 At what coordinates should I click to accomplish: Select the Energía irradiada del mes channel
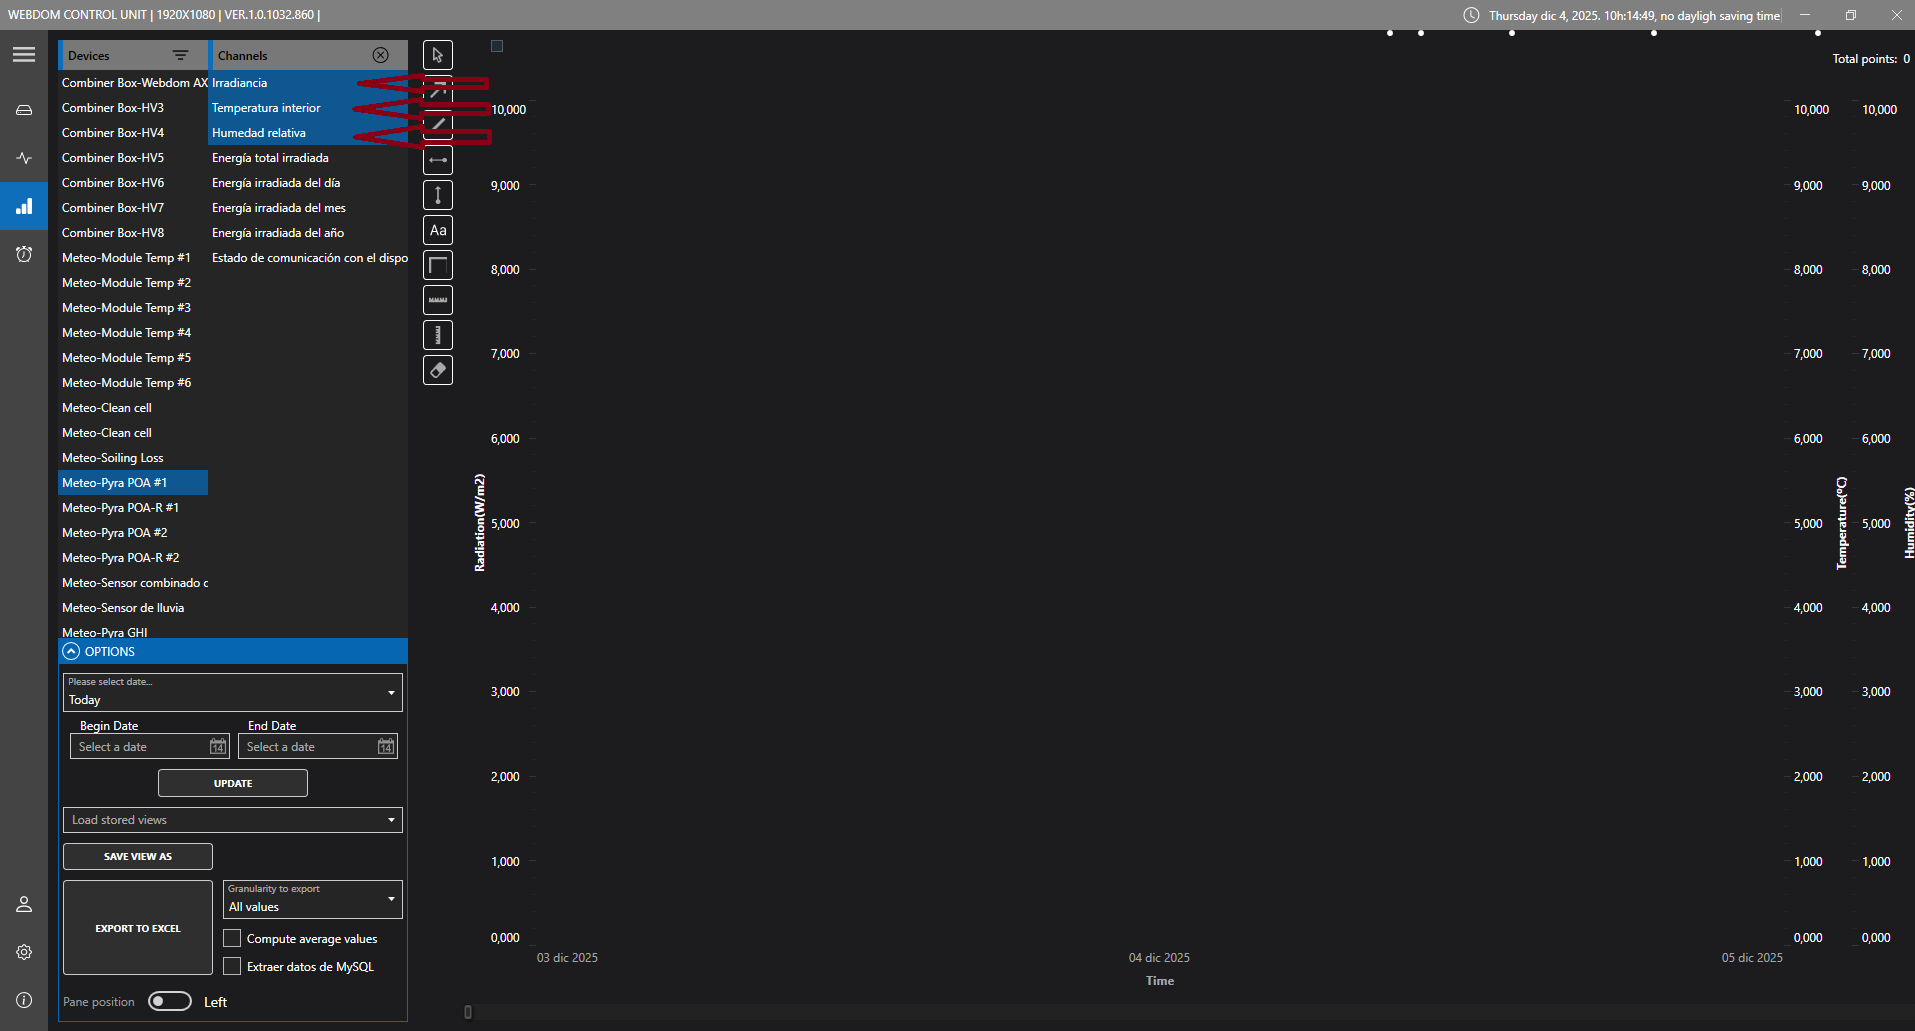pos(308,208)
